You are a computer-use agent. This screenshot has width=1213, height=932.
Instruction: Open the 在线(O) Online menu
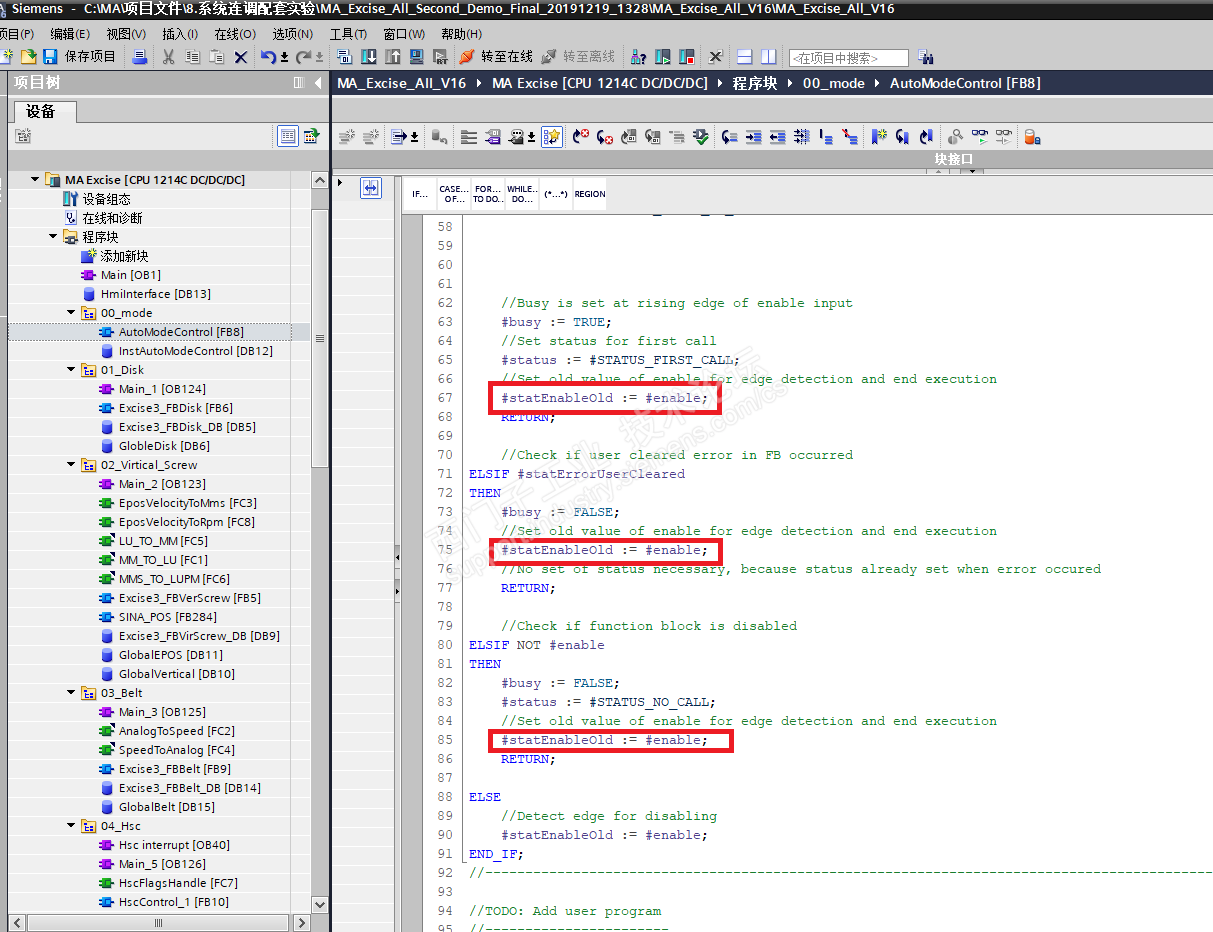tap(234, 34)
